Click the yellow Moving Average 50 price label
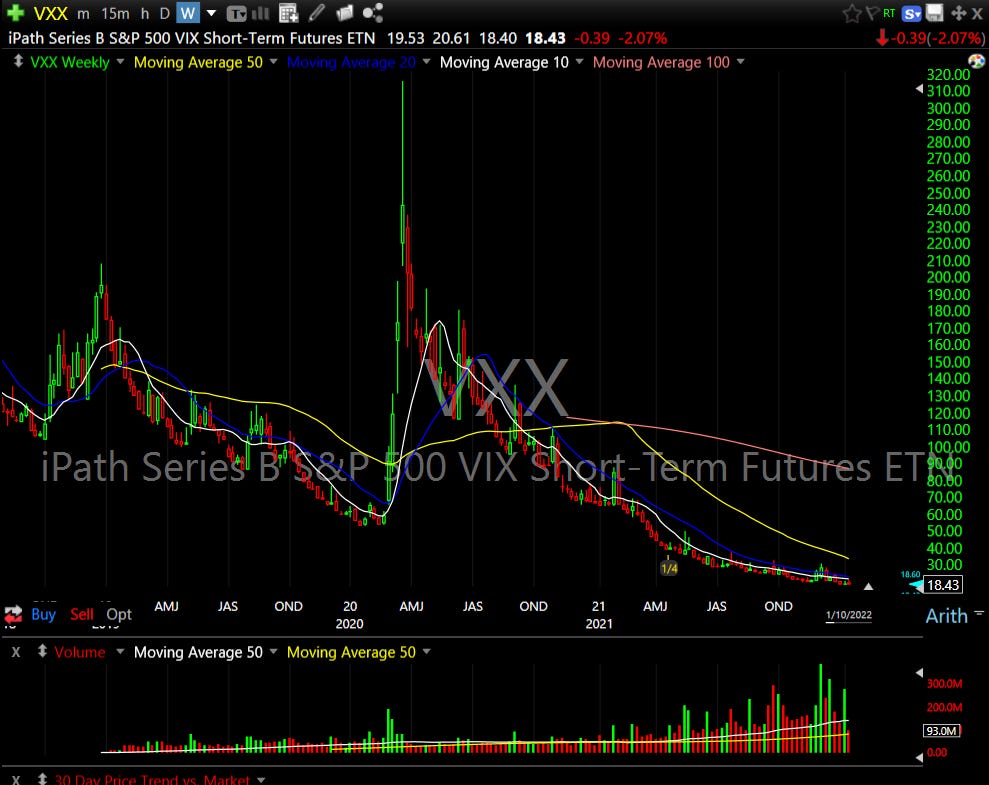 198,62
